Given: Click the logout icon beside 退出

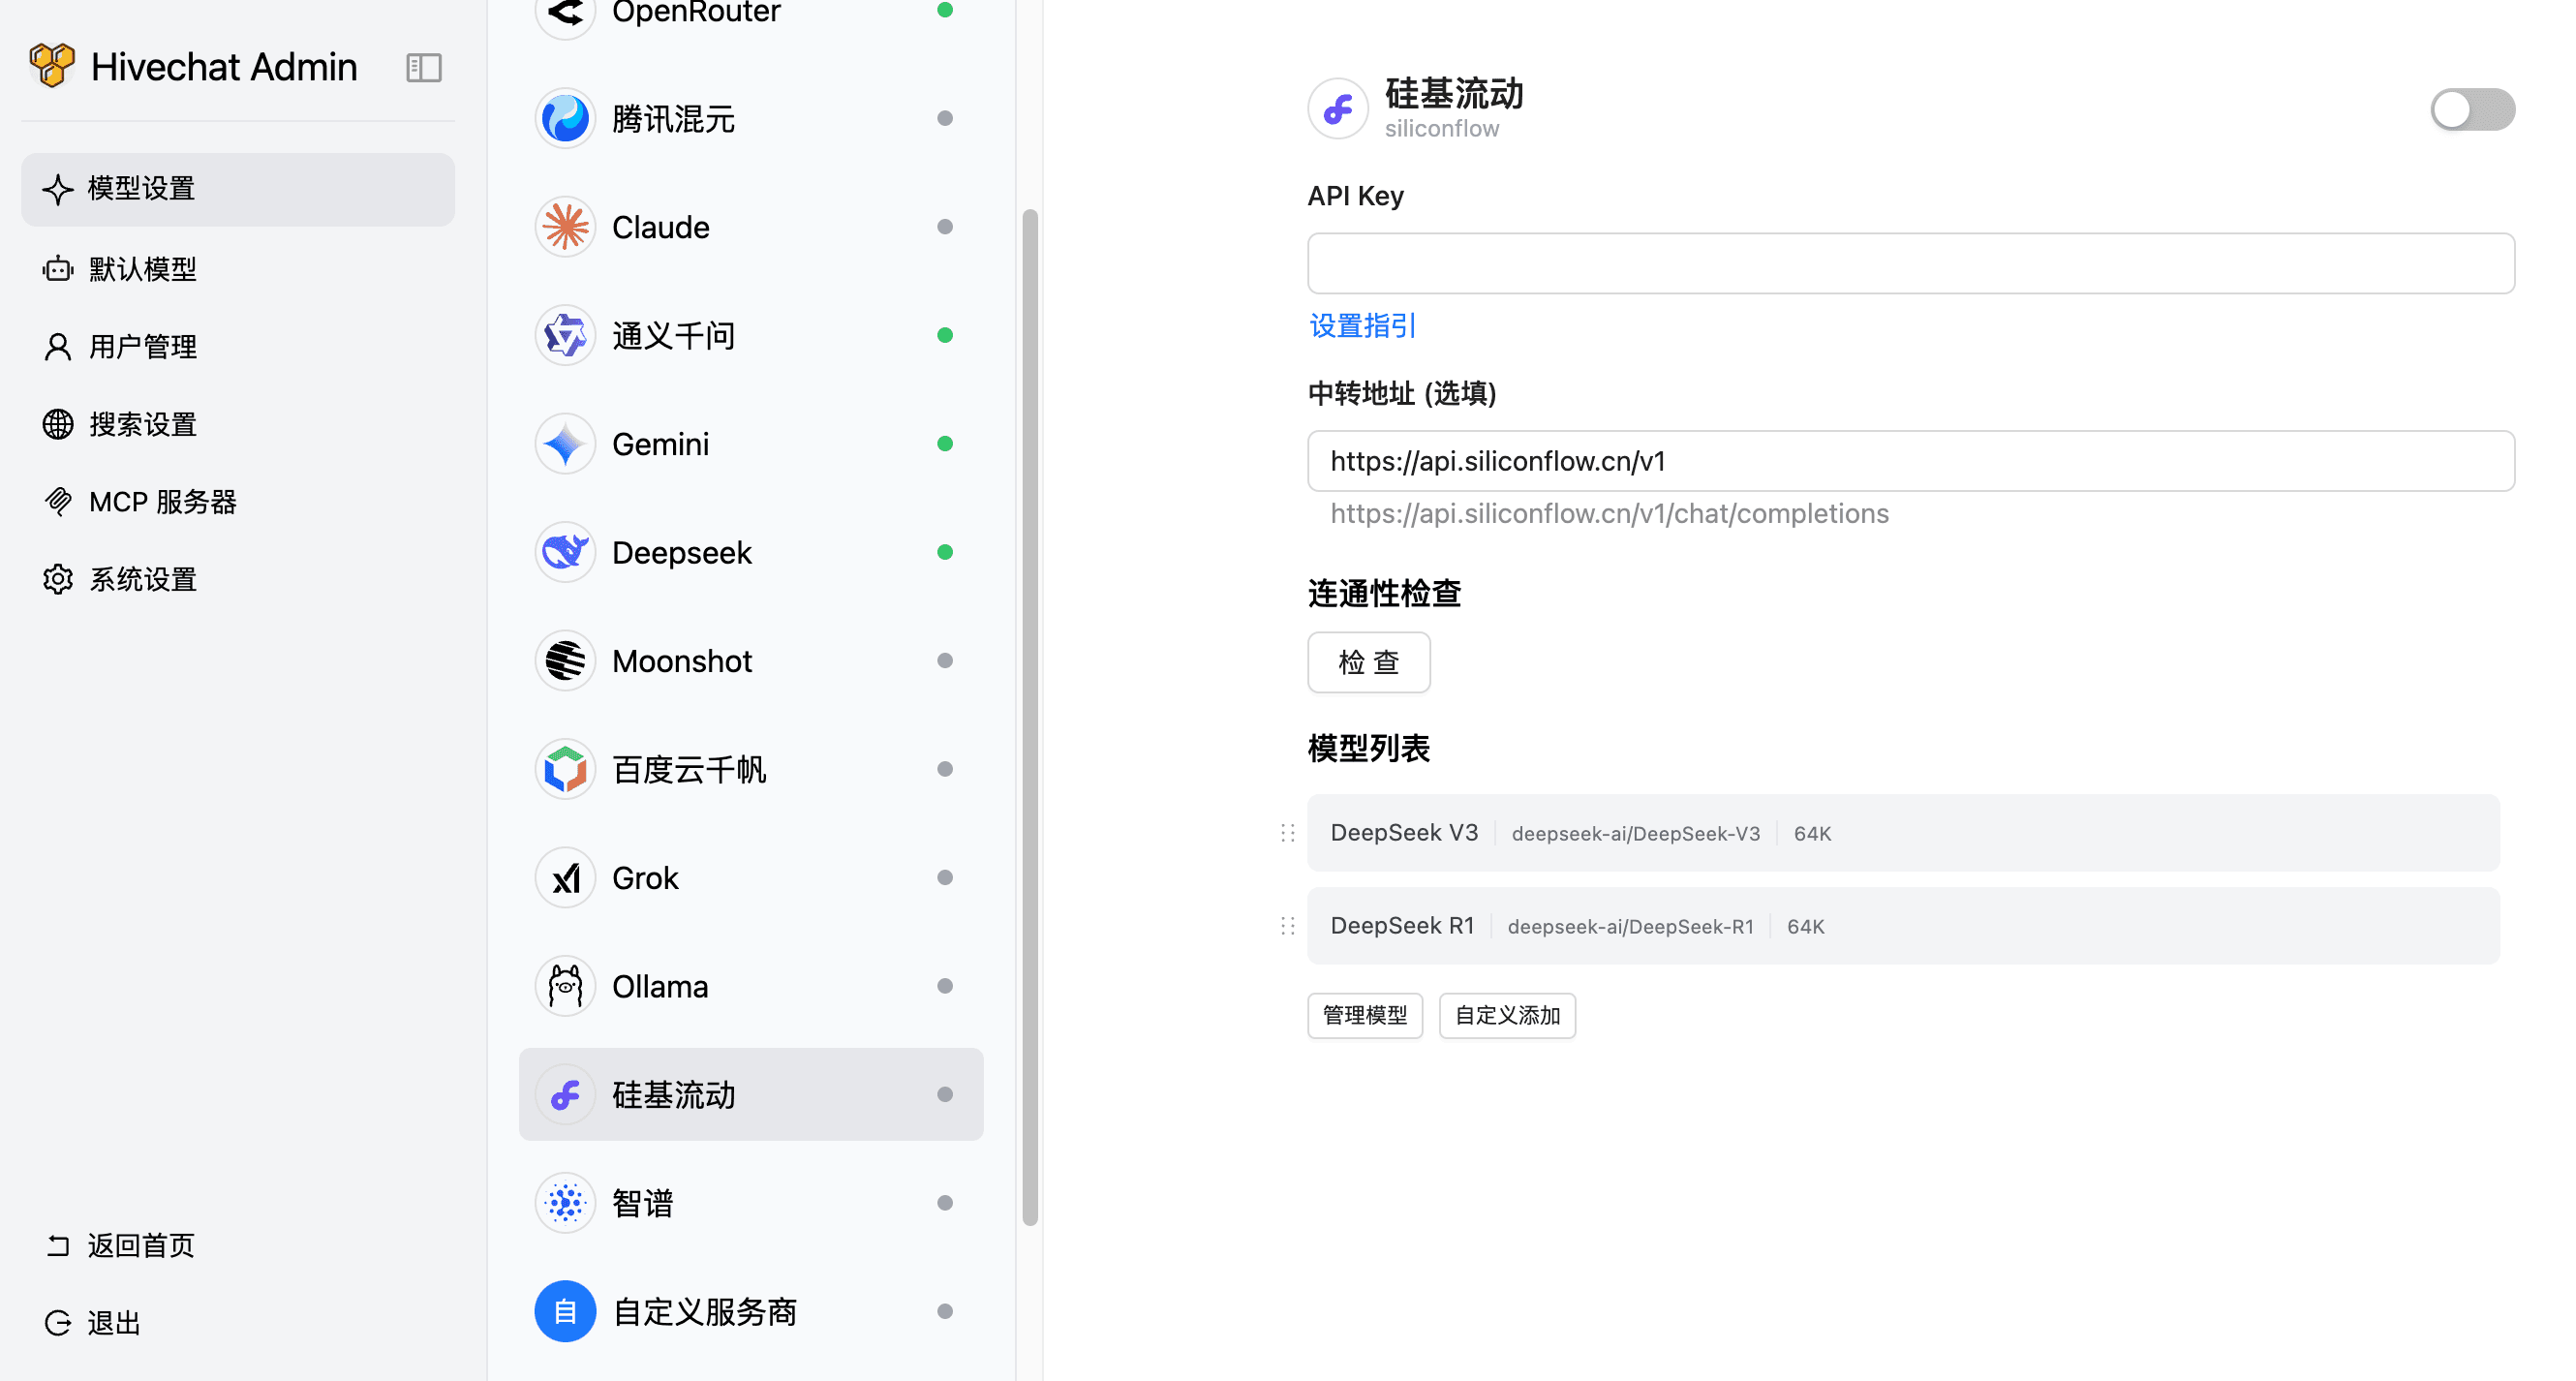Looking at the screenshot, I should [58, 1323].
